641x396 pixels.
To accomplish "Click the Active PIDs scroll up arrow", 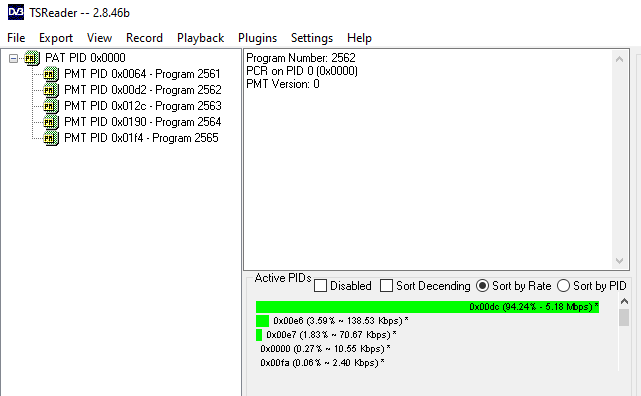I will pyautogui.click(x=624, y=302).
